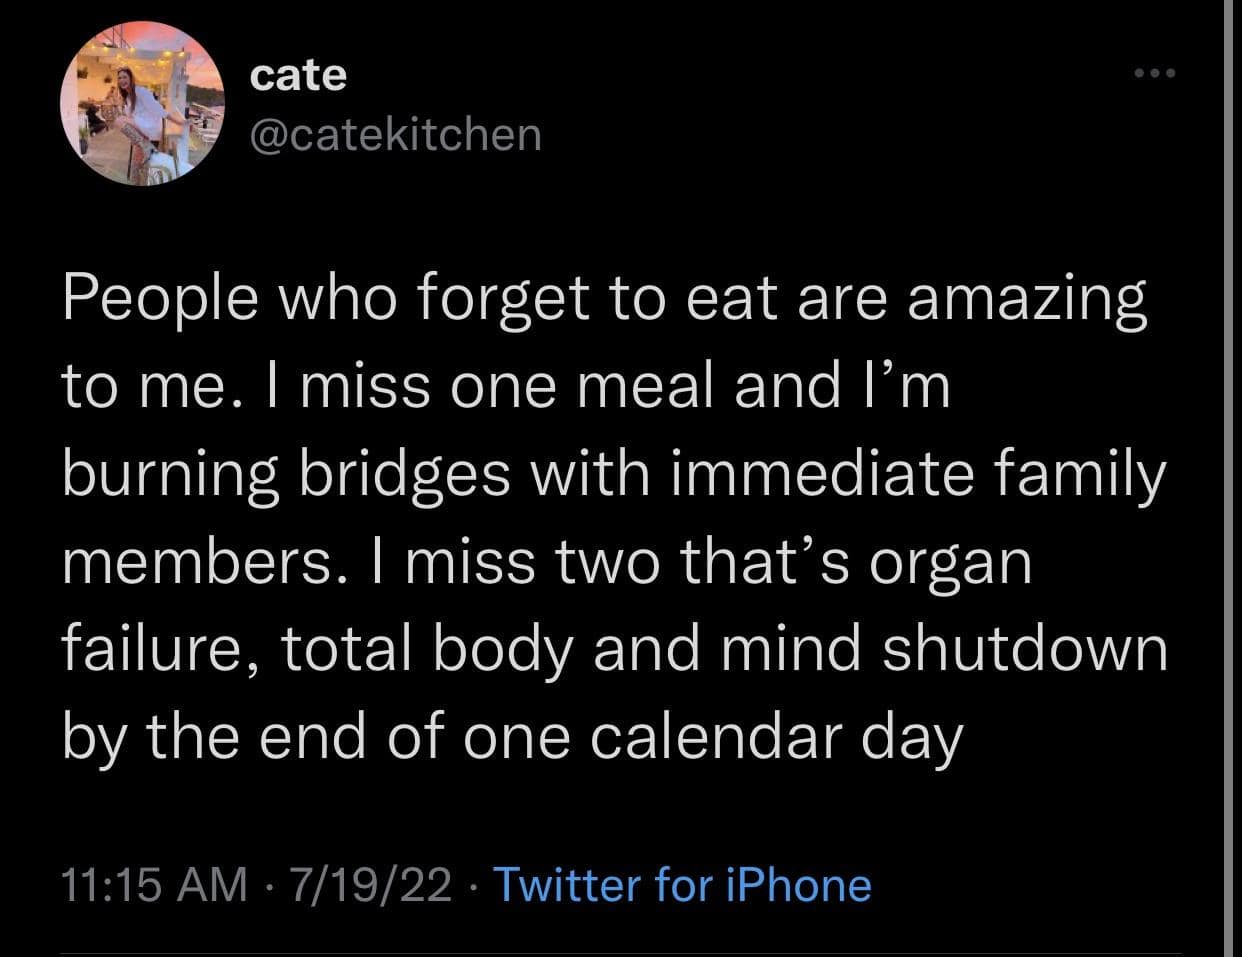Screen dimensions: 1242x957
Task: Click the word "shutdown" in the tweet
Action: (1023, 648)
